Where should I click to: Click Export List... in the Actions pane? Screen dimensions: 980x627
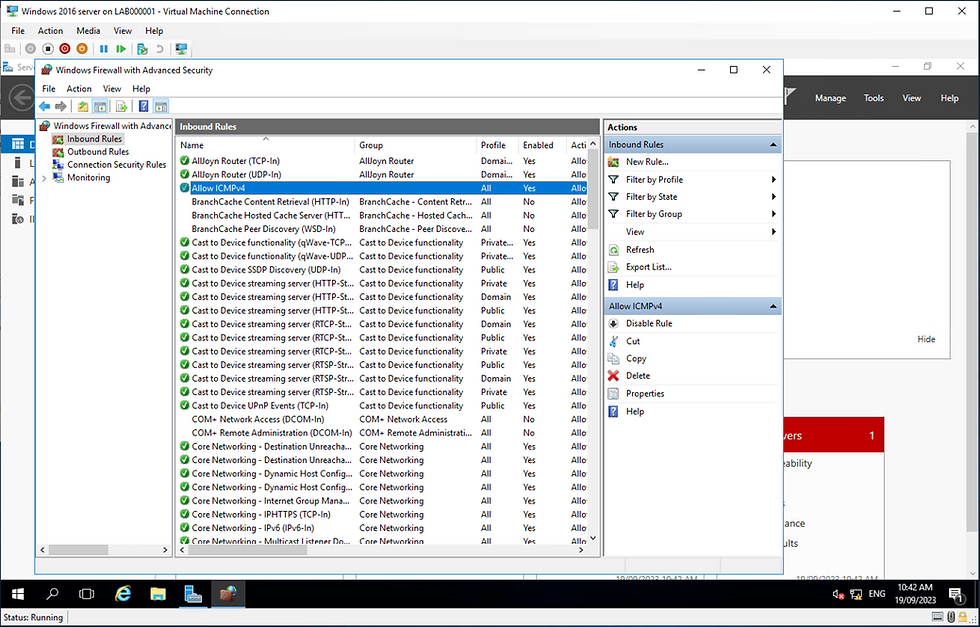(x=648, y=267)
